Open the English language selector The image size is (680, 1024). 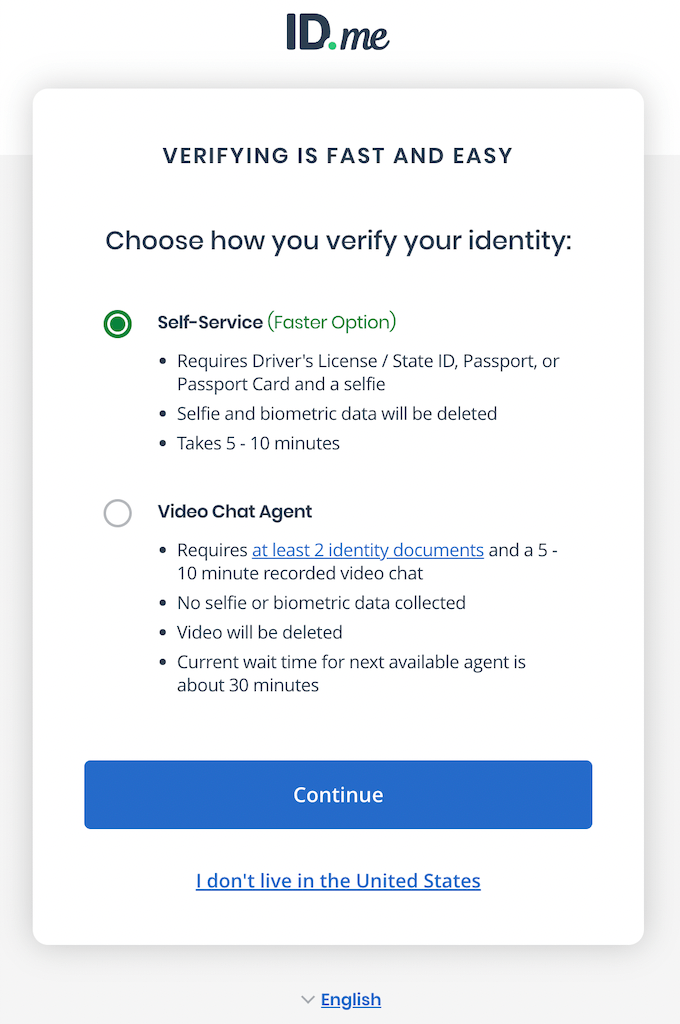point(351,999)
